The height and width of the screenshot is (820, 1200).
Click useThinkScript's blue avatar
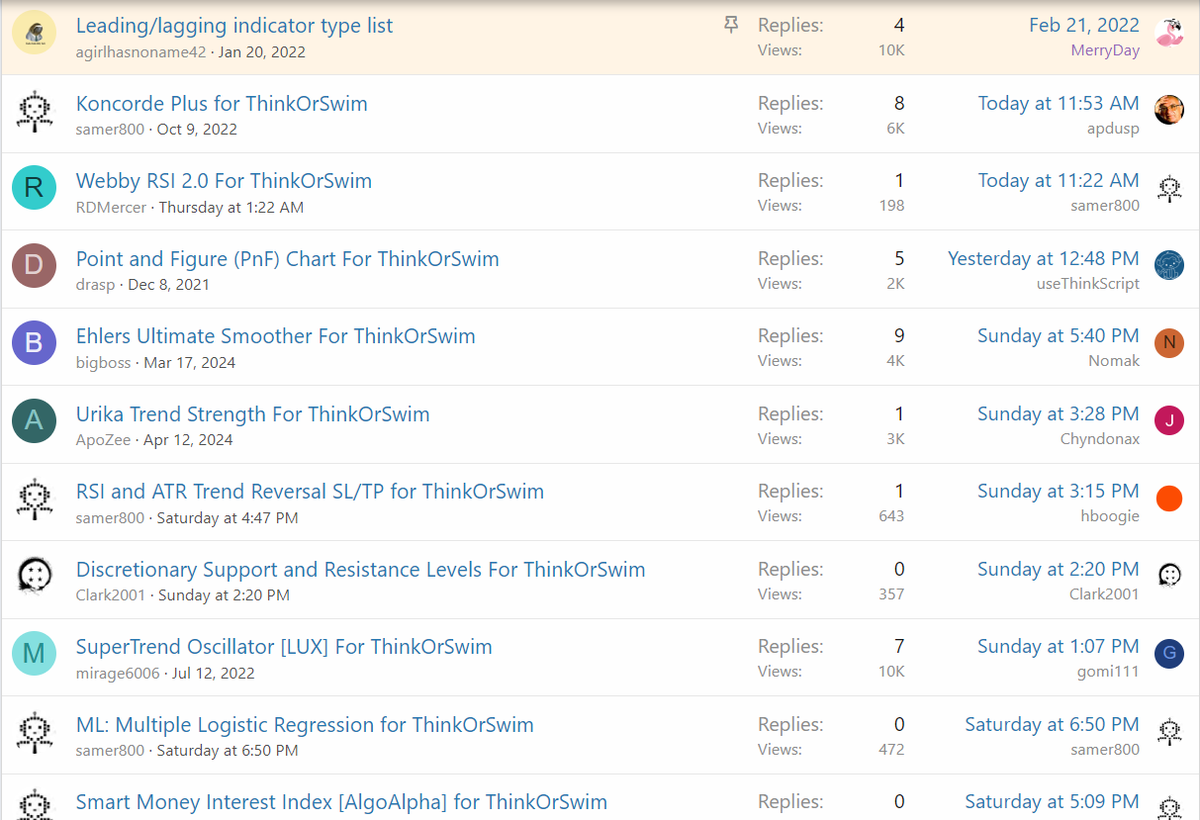[1169, 265]
